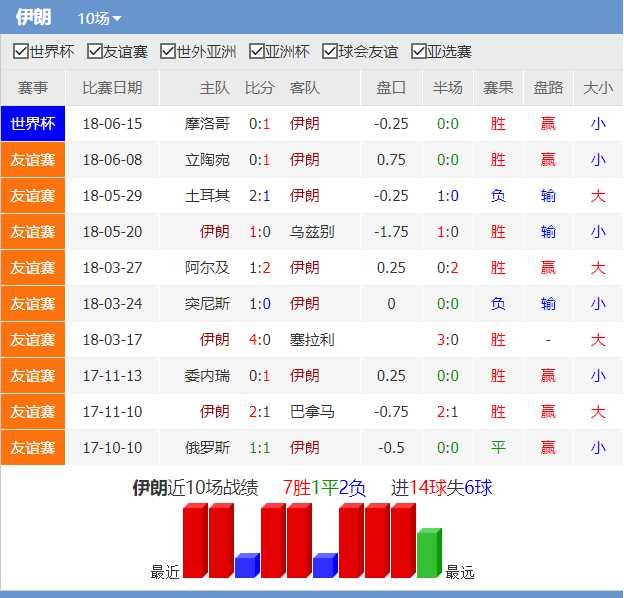Disable the 亚洲杯 match filter
Viewport: 624px width, 598px height.
[x=256, y=52]
